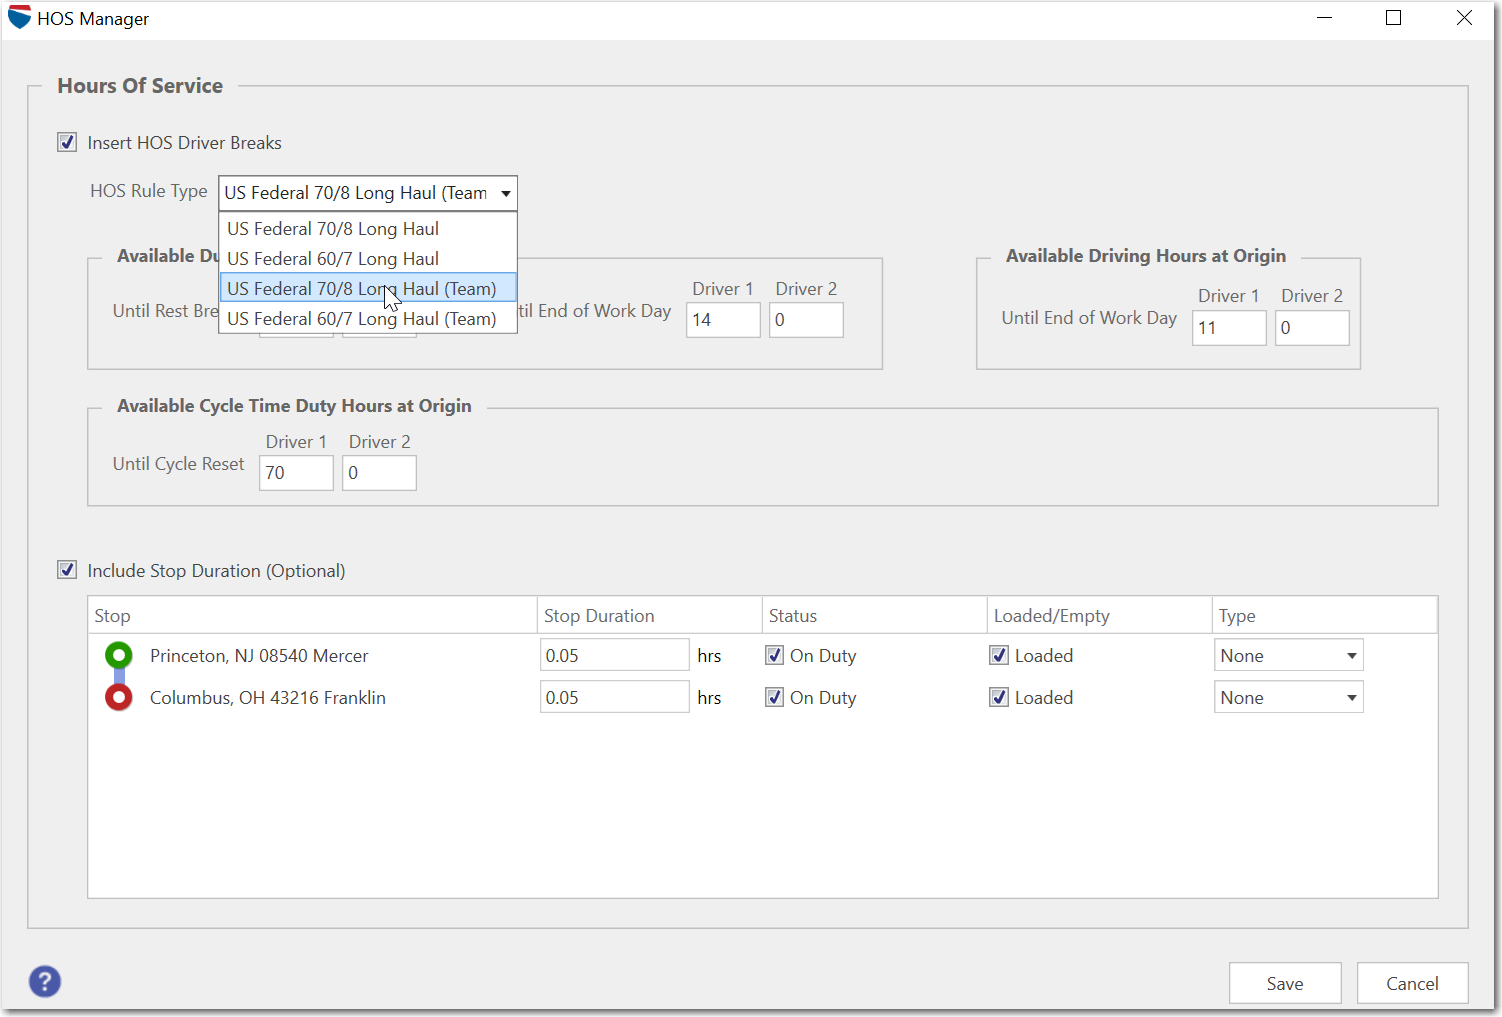Click the green origin stop icon for Princeton
This screenshot has height=1017, width=1502.
(119, 656)
